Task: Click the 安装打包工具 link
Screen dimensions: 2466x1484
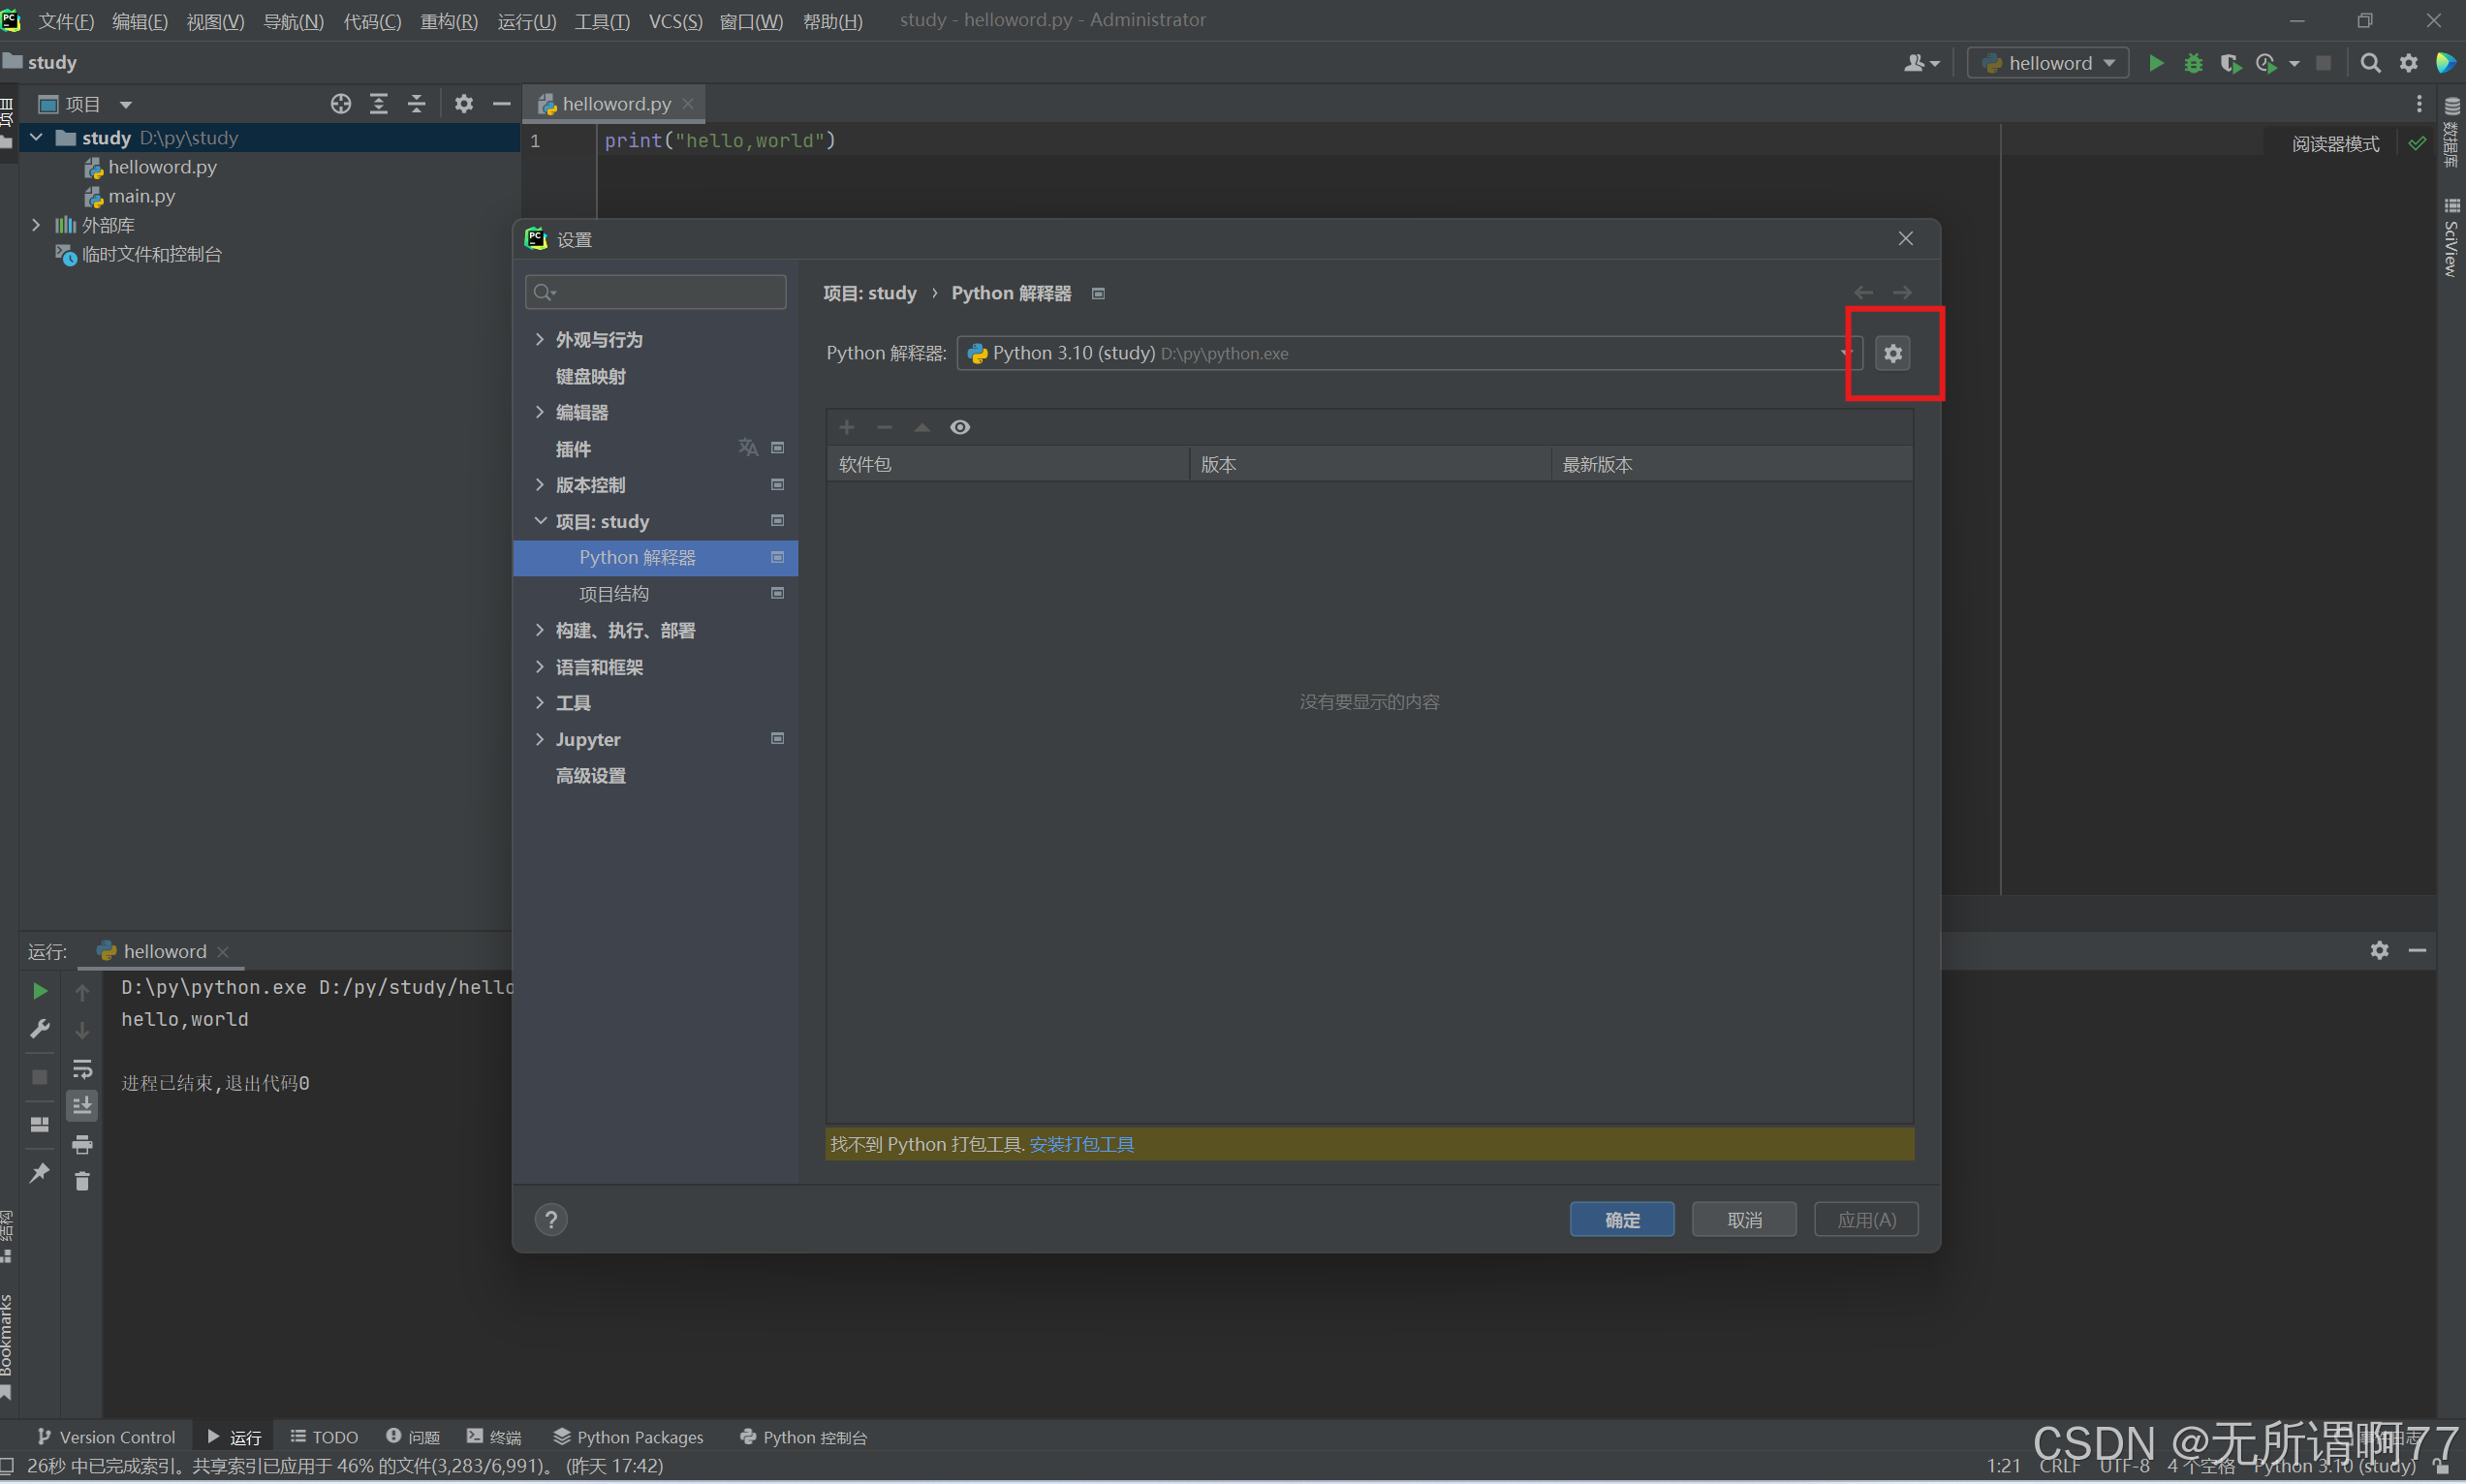Action: coord(1081,1144)
